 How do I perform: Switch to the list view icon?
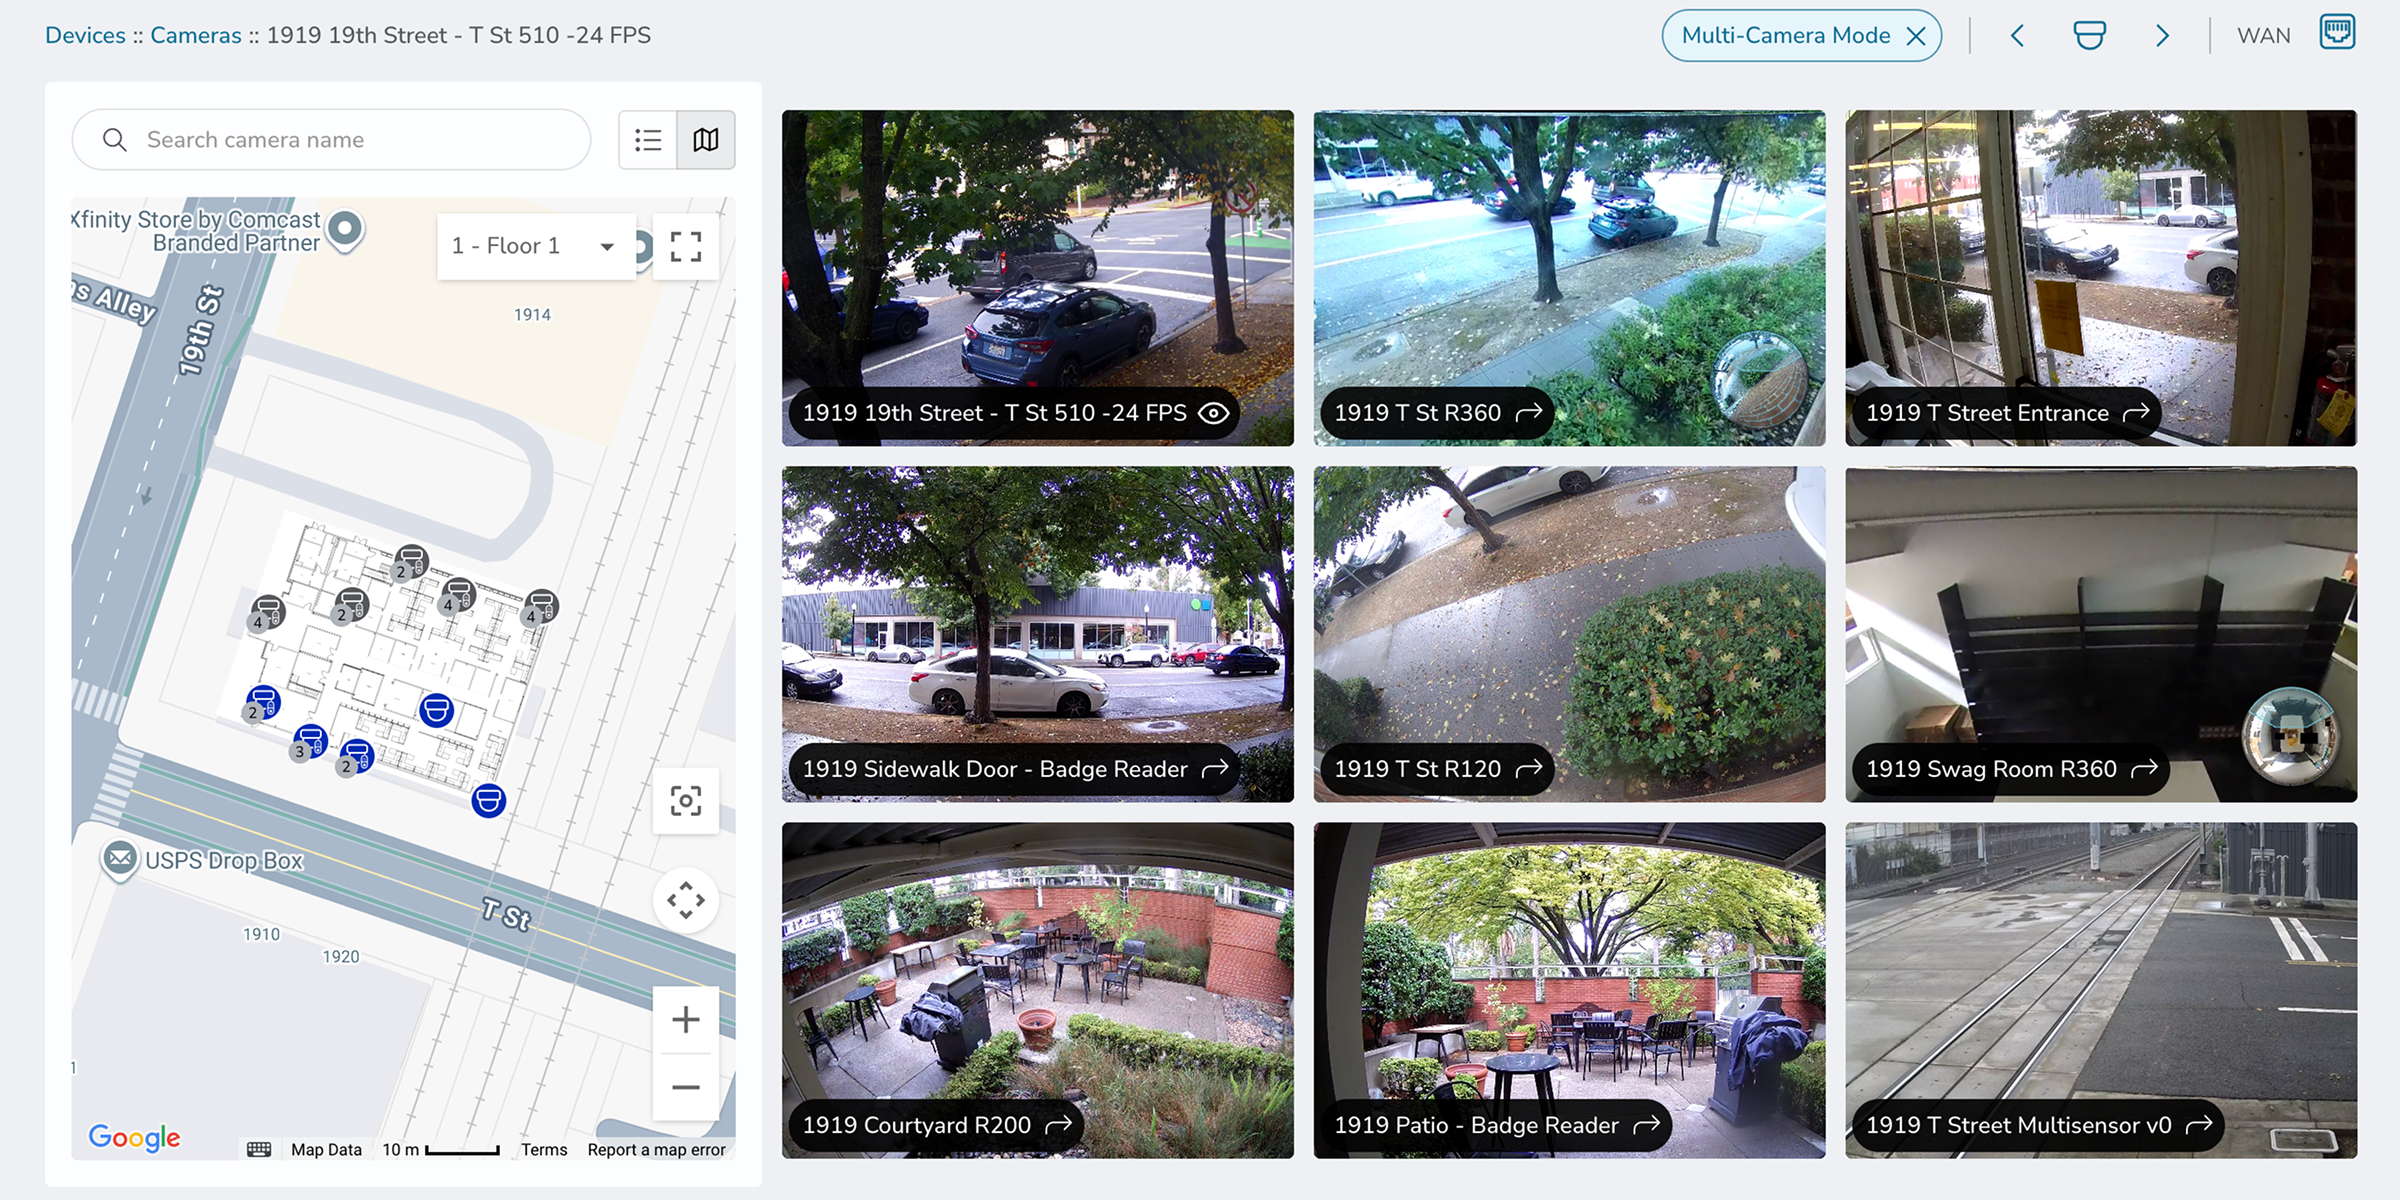click(648, 140)
